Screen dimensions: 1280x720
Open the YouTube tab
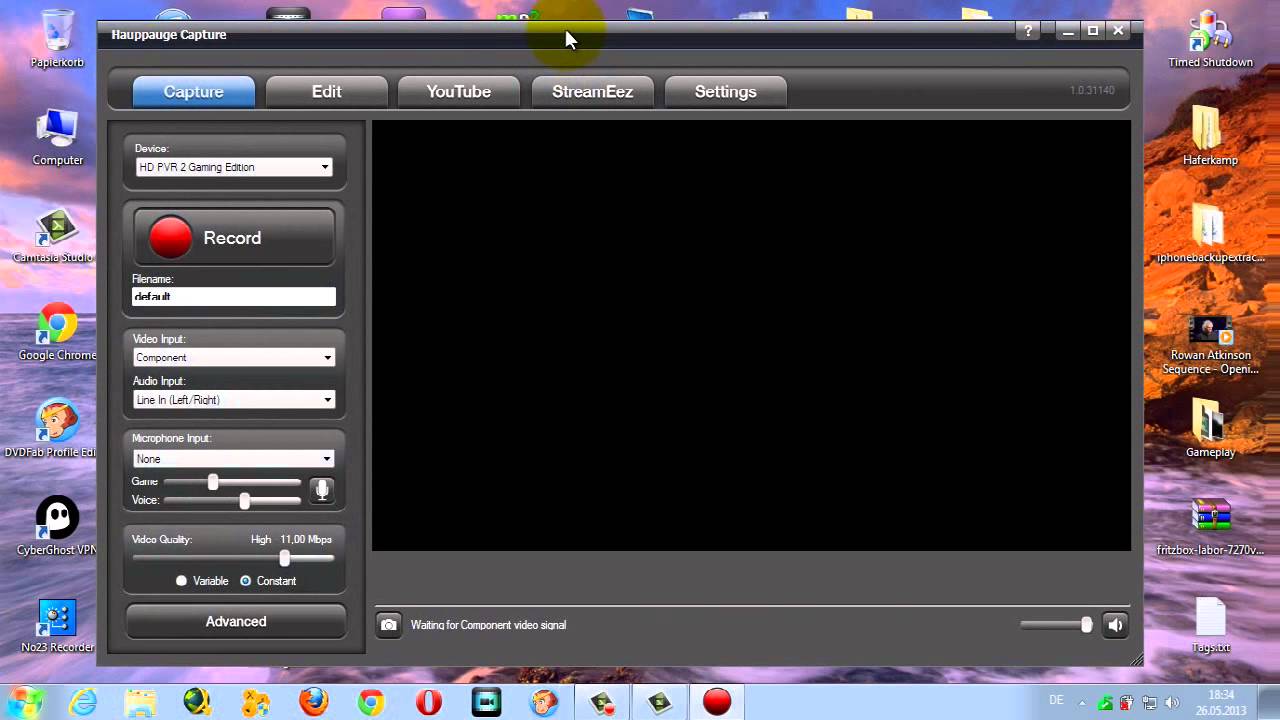458,91
